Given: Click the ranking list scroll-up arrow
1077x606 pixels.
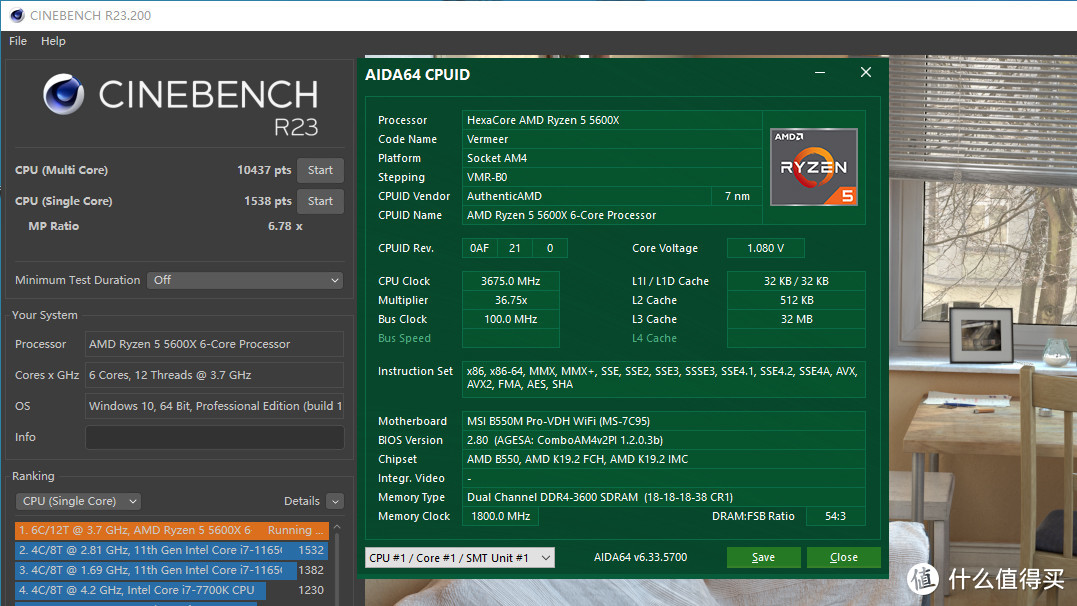Looking at the screenshot, I should tap(337, 527).
